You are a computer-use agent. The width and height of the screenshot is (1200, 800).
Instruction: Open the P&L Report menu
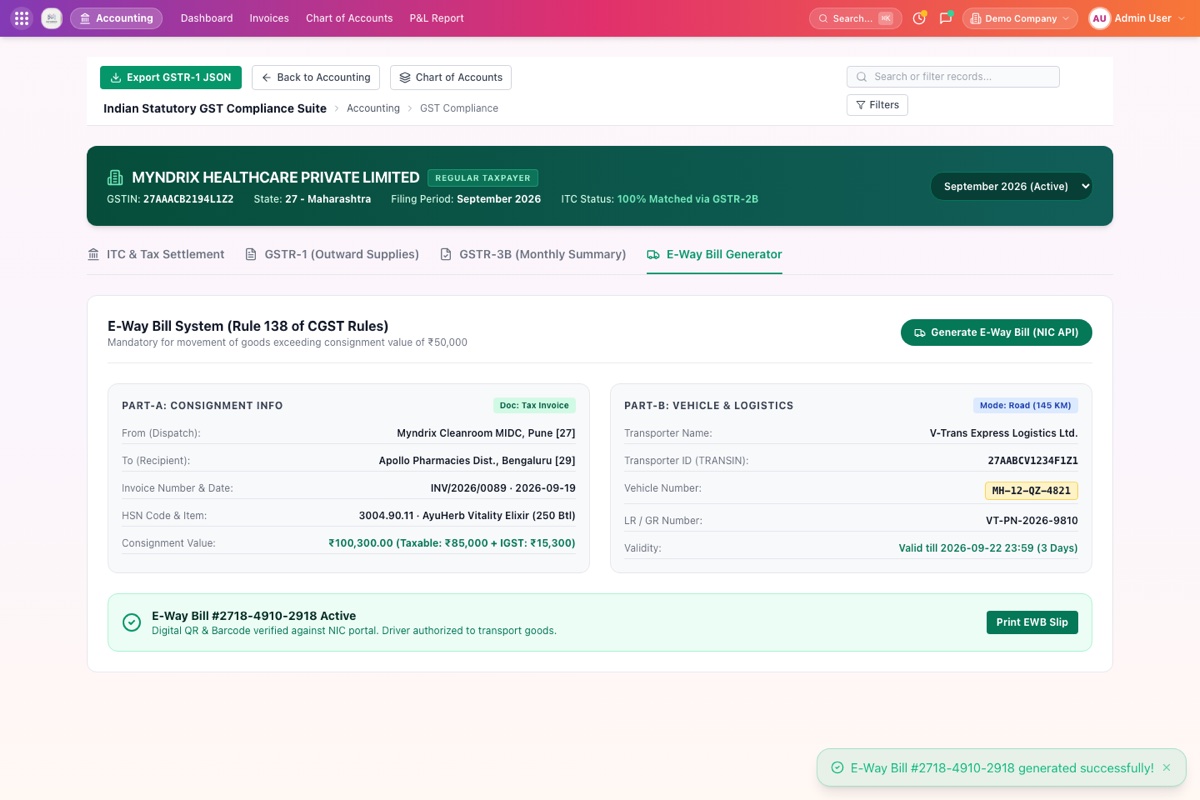coord(437,18)
